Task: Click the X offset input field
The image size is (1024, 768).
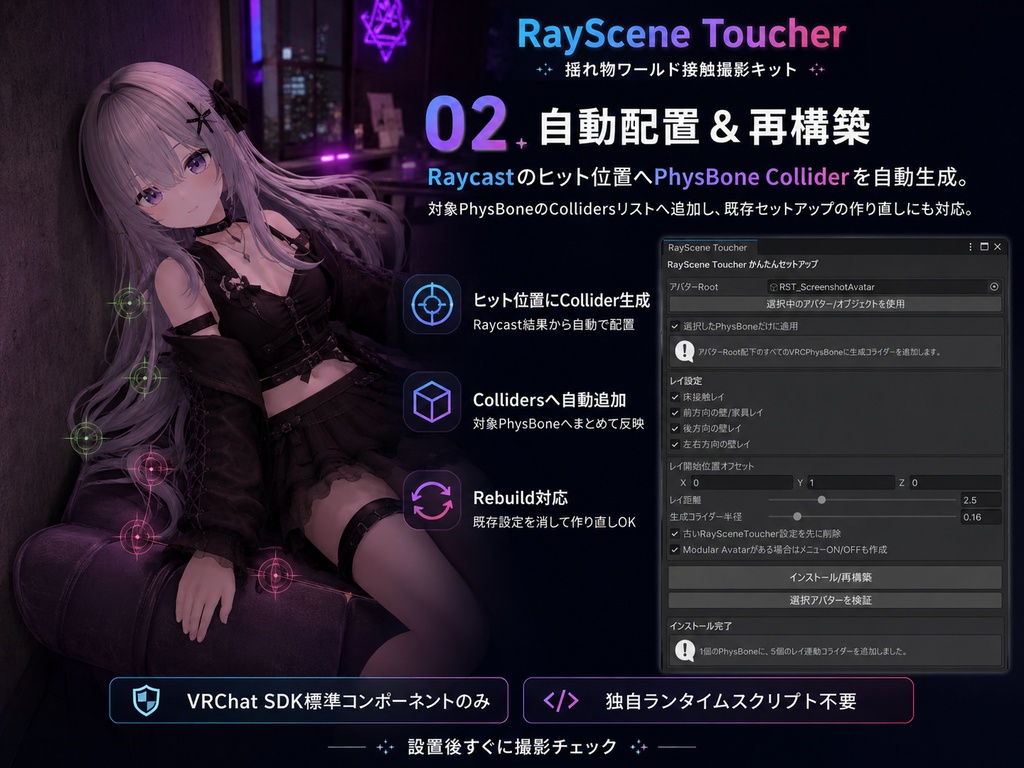Action: point(742,483)
